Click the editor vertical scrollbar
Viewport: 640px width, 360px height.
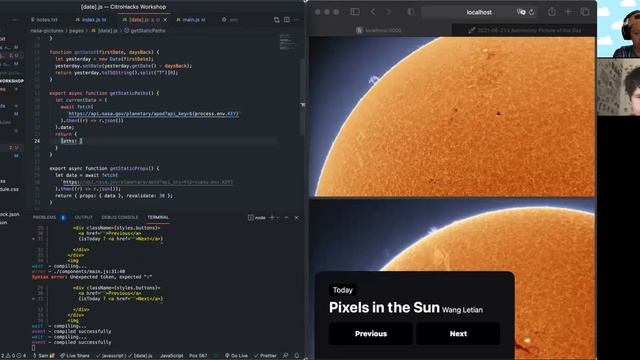302,98
